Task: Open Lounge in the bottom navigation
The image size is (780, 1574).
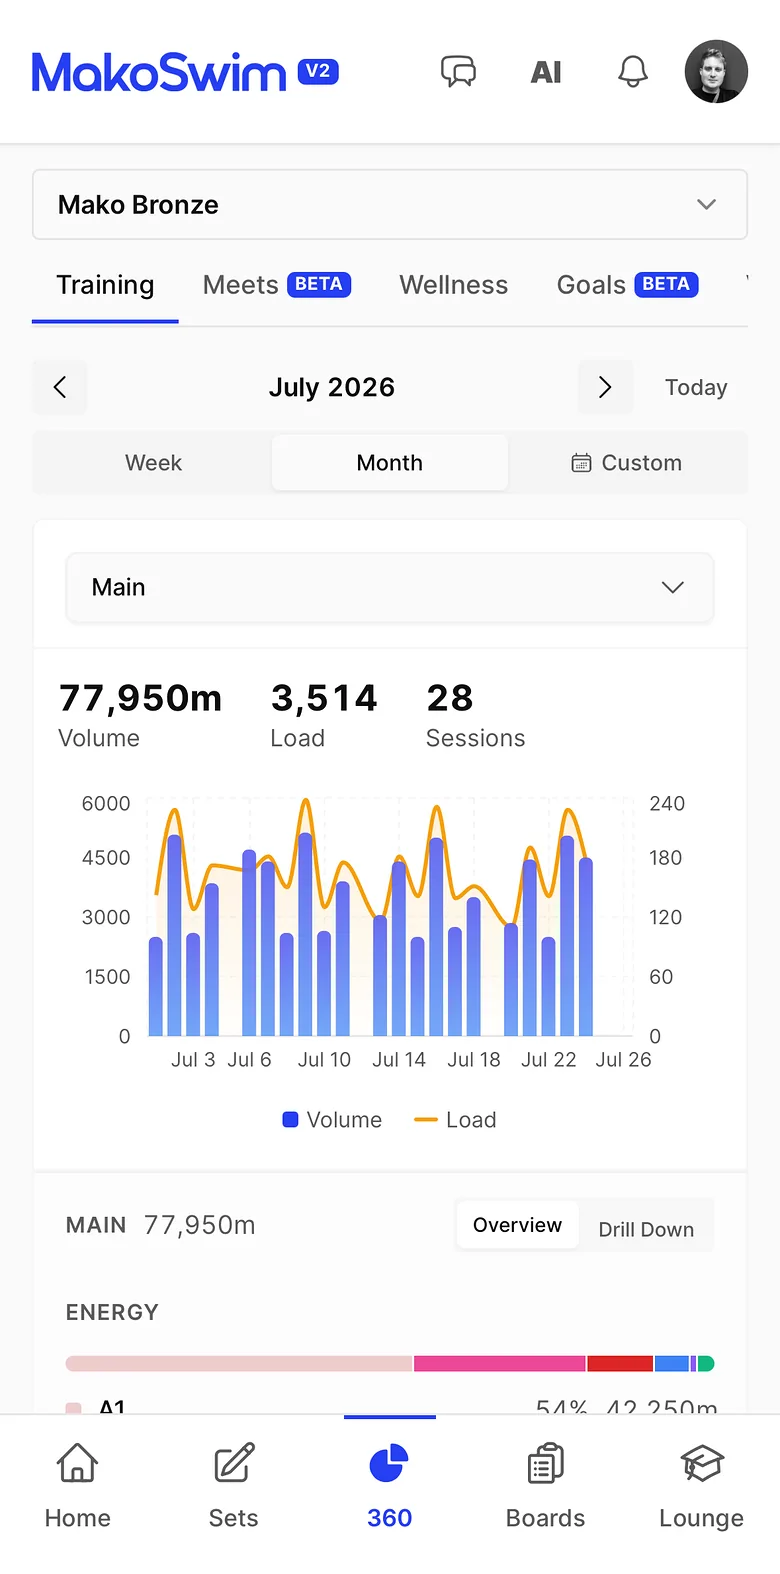Action: click(702, 1486)
